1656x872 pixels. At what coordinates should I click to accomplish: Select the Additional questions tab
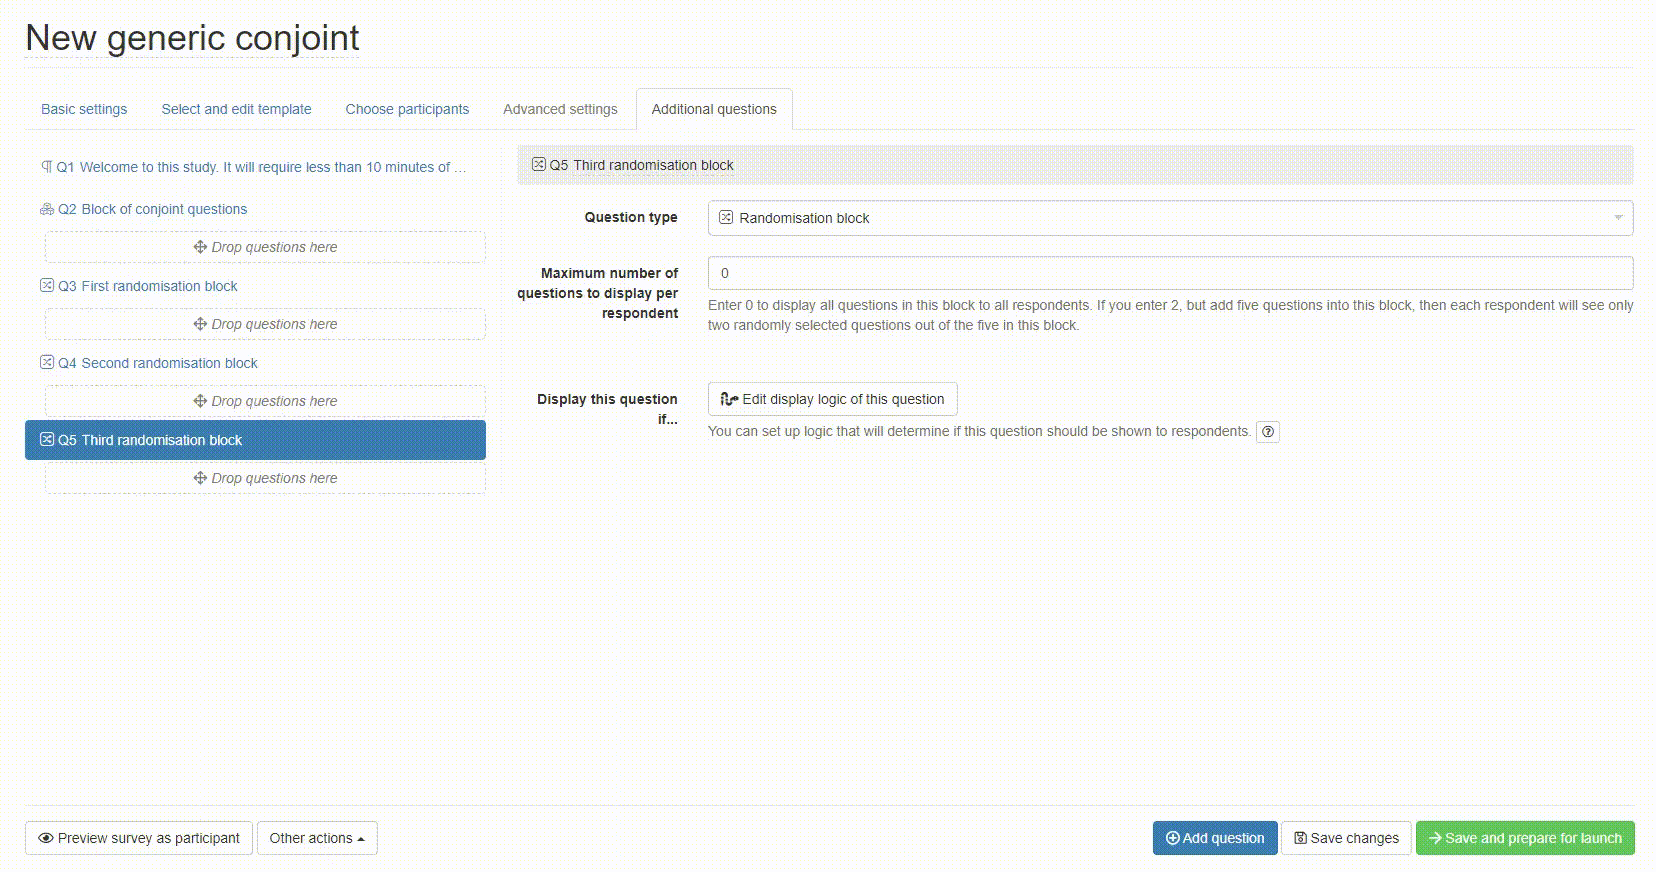pos(714,109)
